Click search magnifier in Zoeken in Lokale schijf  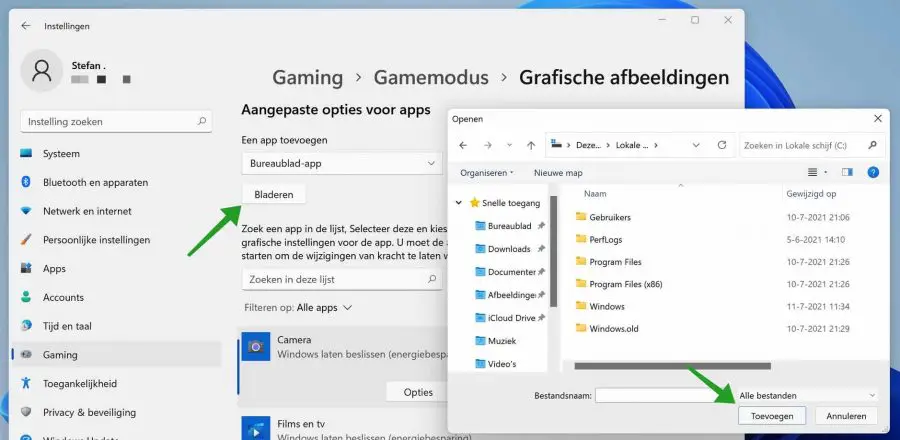(872, 146)
